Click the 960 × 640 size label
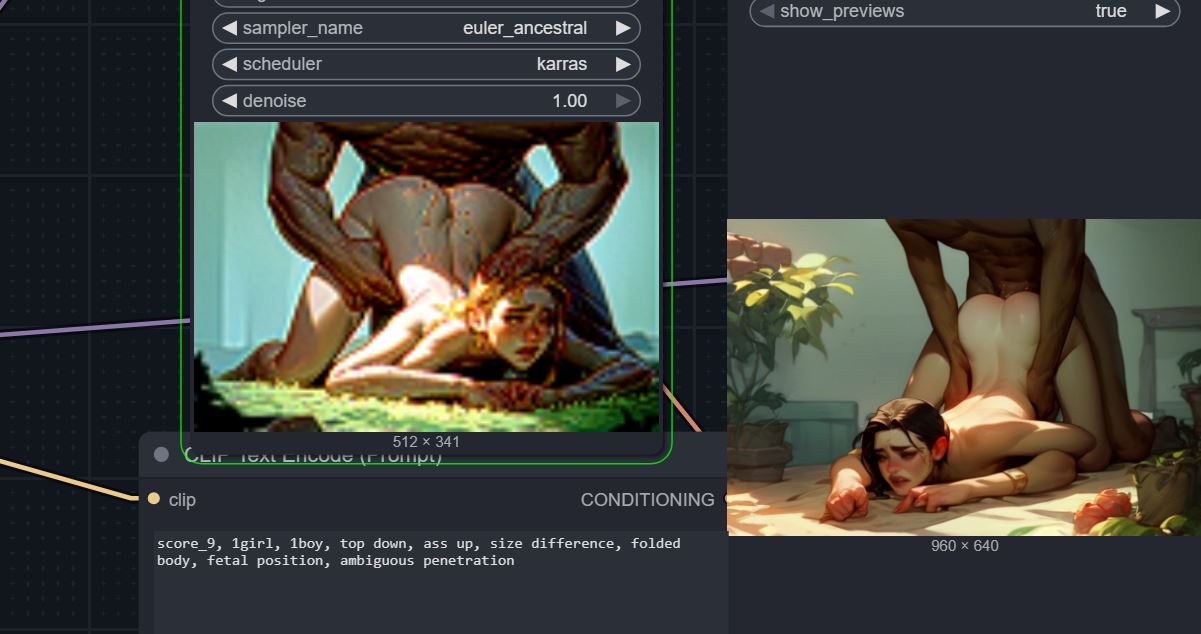The image size is (1201, 634). click(x=964, y=546)
